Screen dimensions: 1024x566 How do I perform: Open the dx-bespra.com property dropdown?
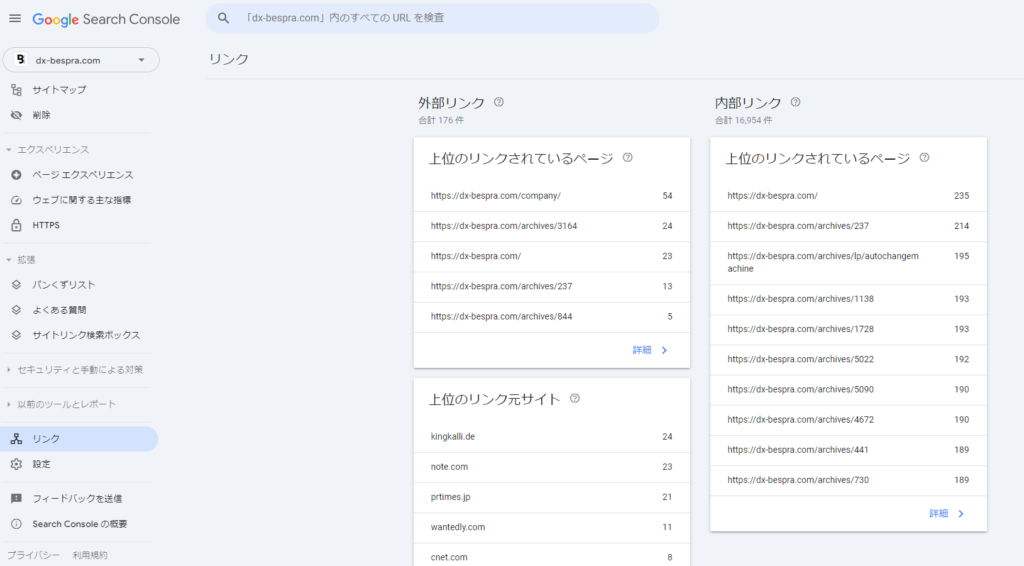(81, 60)
